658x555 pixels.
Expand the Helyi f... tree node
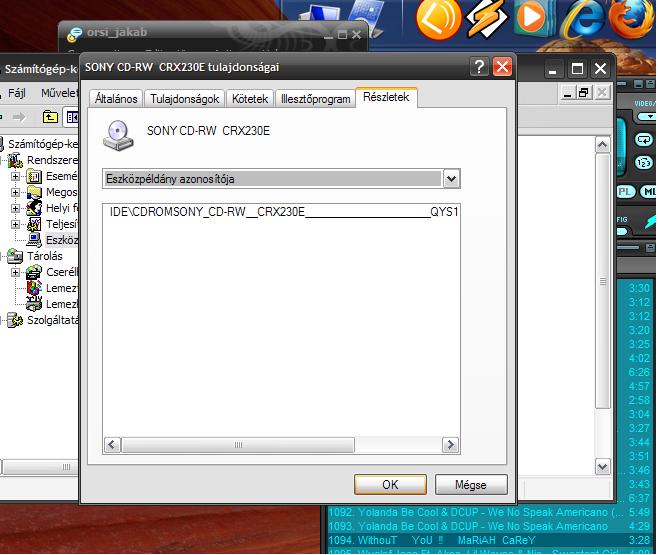click(16, 208)
